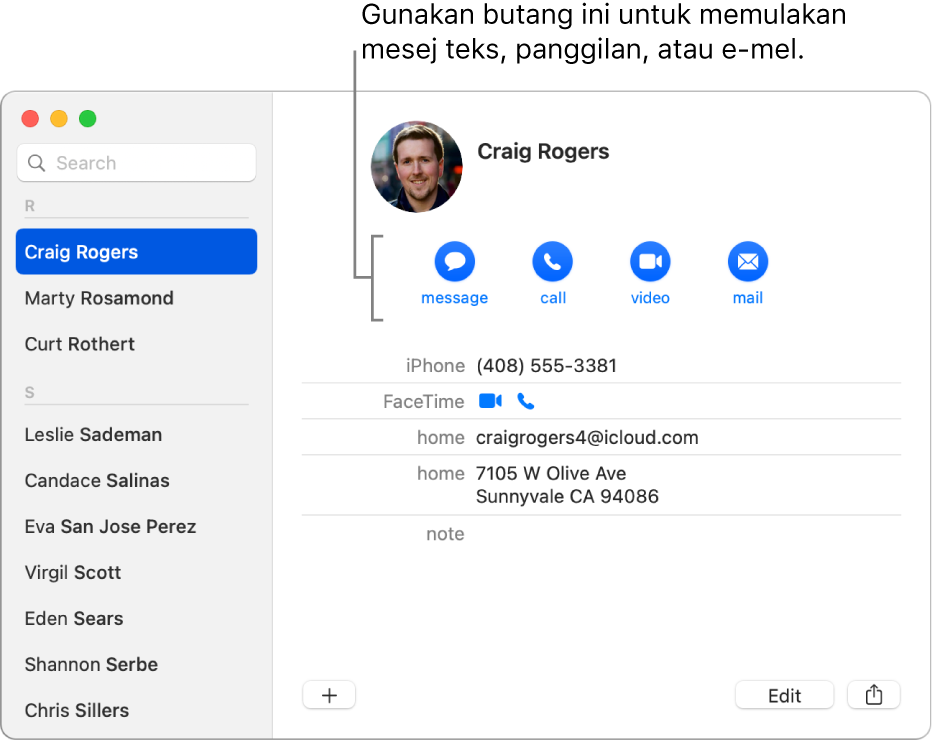934x742 pixels.
Task: Click the phone number (408) 555-3381
Action: [546, 365]
